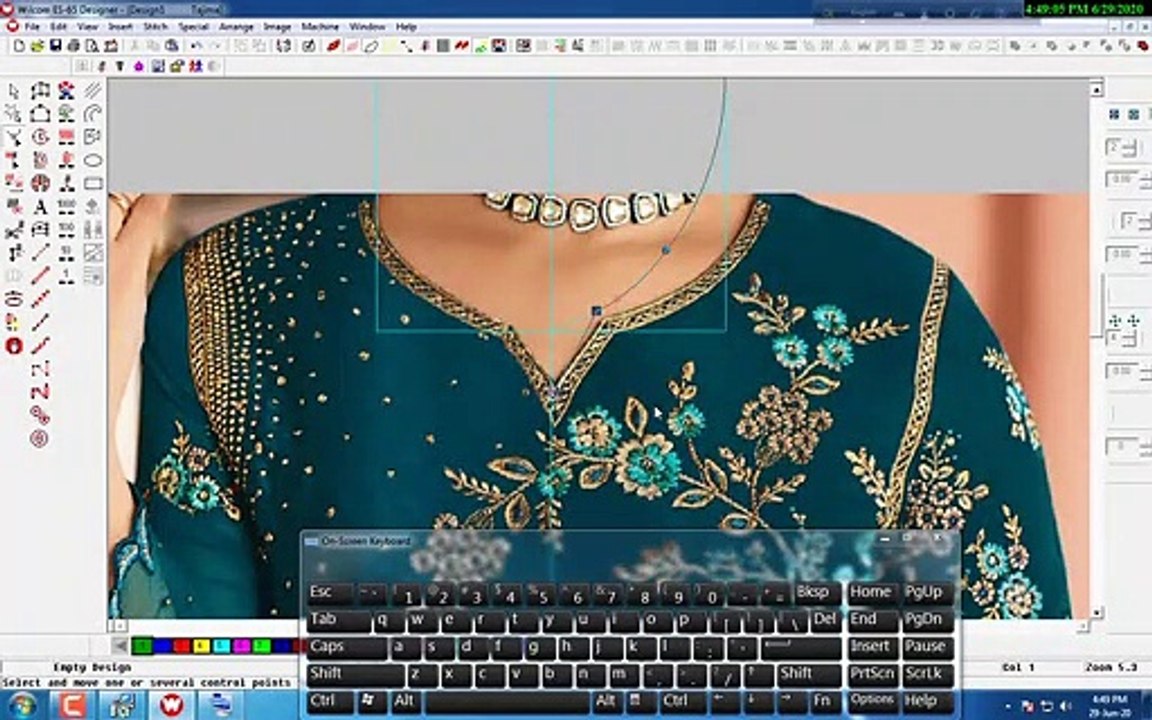The height and width of the screenshot is (720, 1152).
Task: Select the dotted zigzag stitch tool
Action: tap(40, 368)
